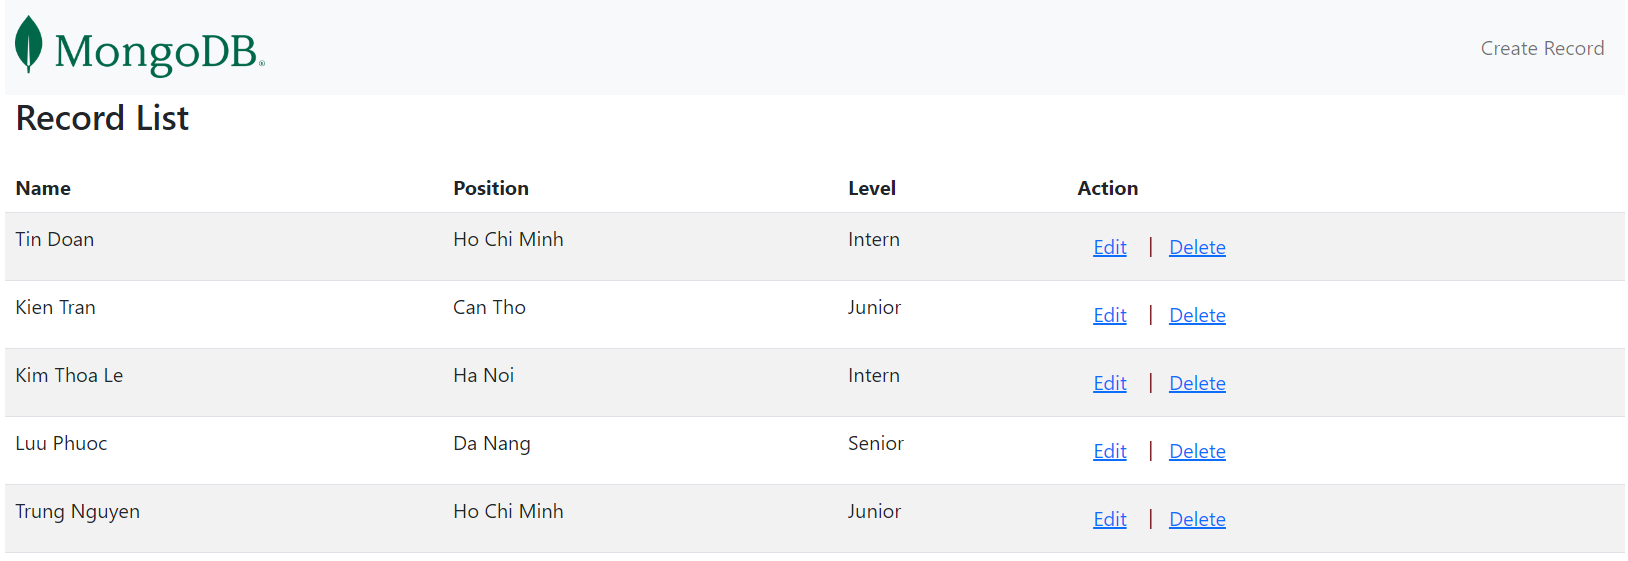
Task: Click the Position column header
Action: pos(490,188)
